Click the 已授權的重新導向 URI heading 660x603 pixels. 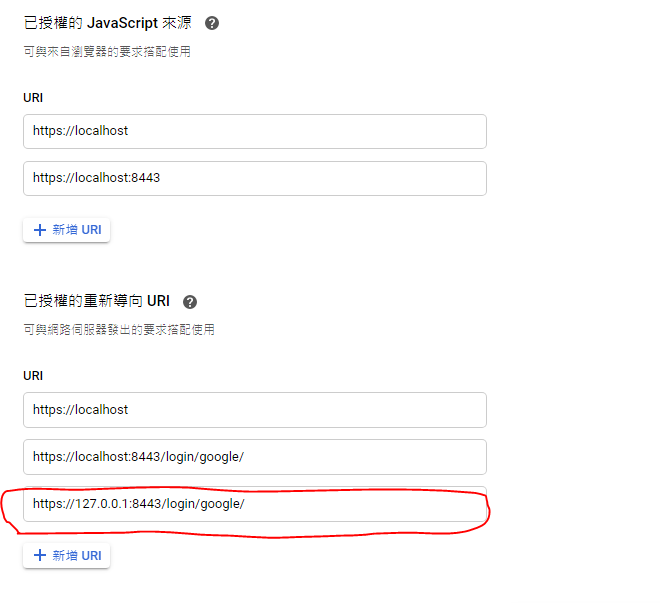(x=96, y=301)
